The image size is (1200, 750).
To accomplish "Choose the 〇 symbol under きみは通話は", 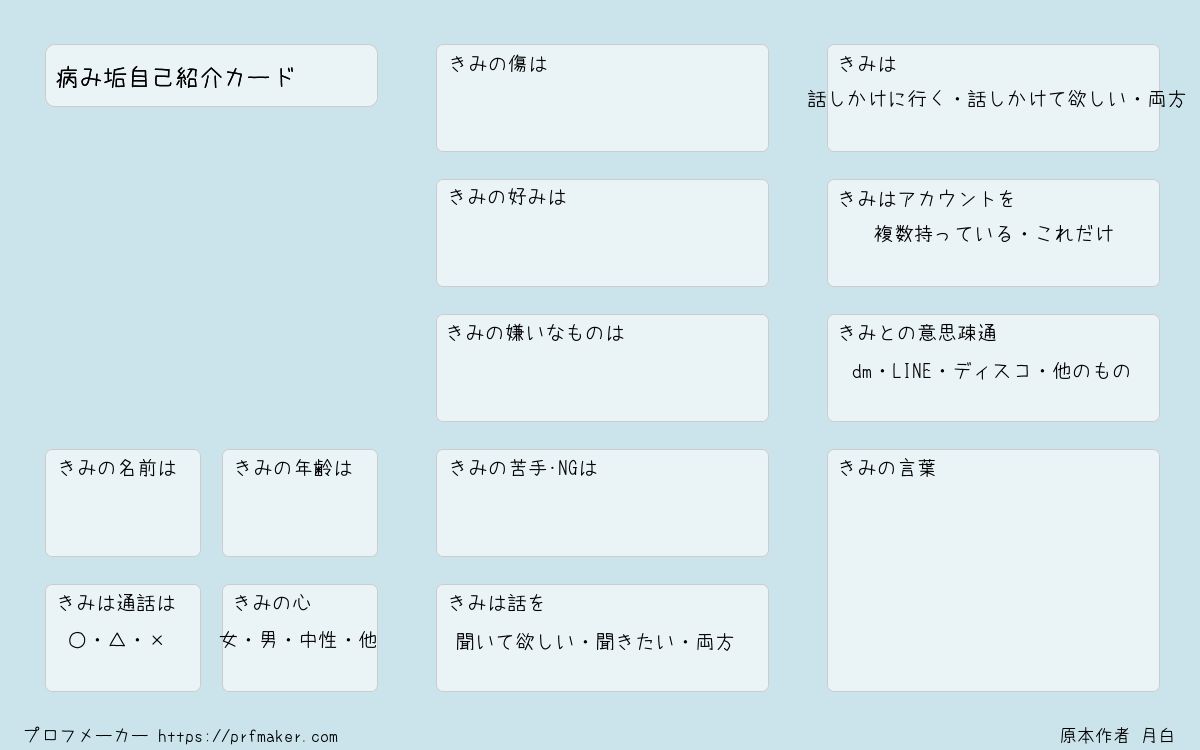I will (77, 640).
